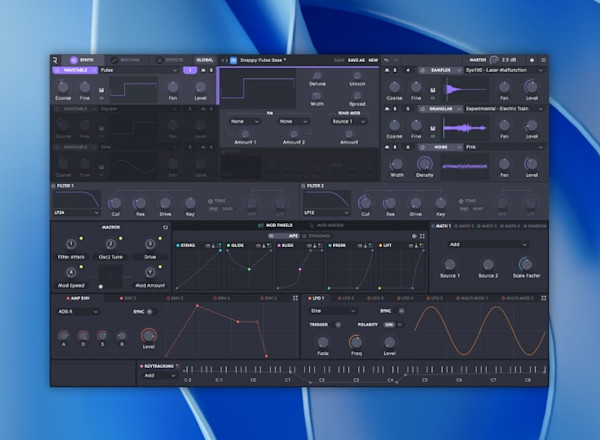Switch to the Effects tab
600x440 pixels.
pyautogui.click(x=170, y=60)
